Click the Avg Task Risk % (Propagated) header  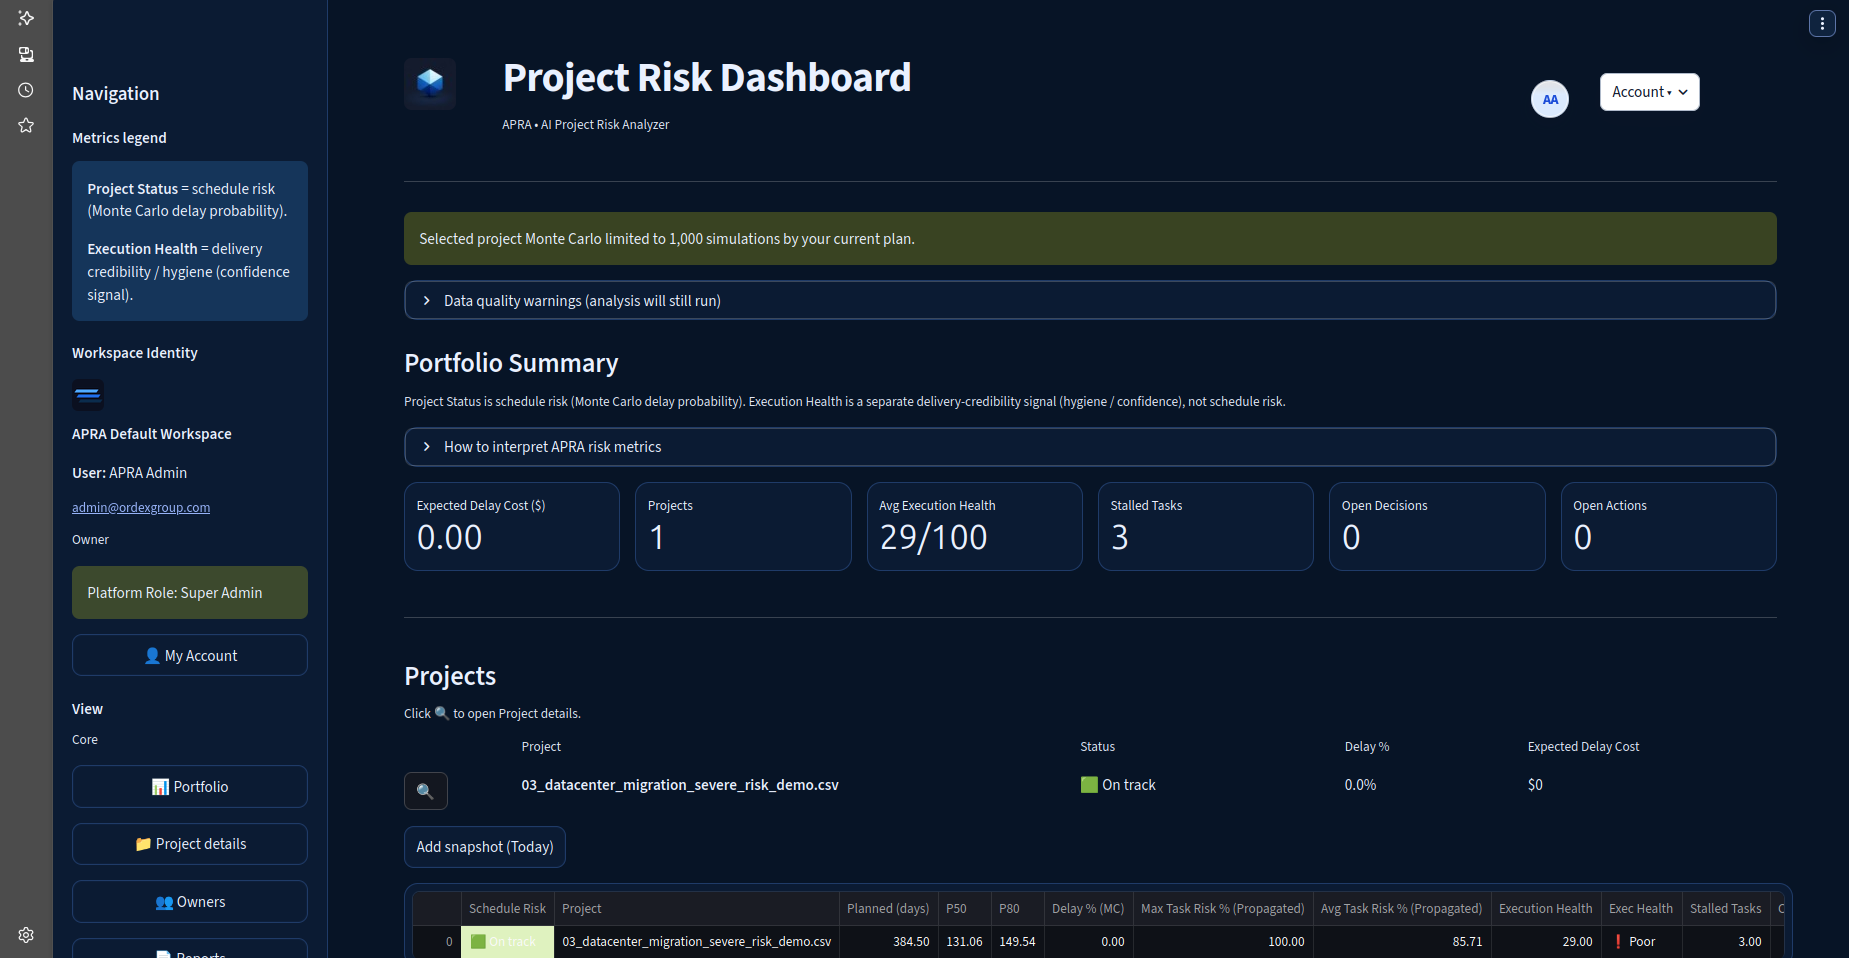pyautogui.click(x=1402, y=908)
